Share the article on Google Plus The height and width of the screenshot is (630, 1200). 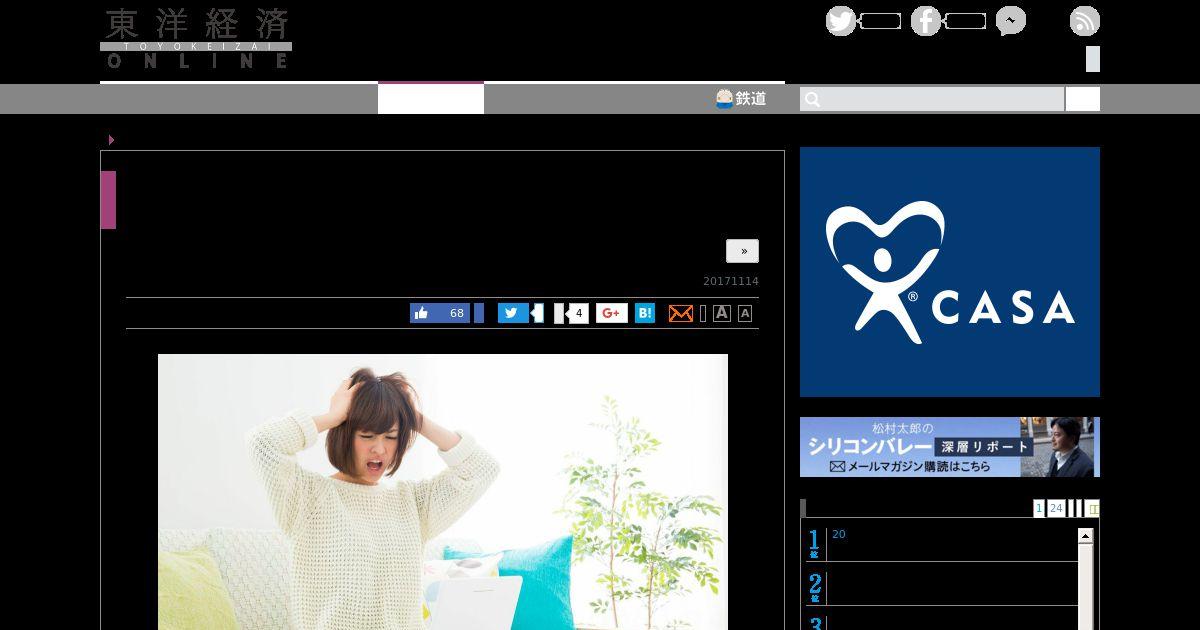(x=612, y=313)
